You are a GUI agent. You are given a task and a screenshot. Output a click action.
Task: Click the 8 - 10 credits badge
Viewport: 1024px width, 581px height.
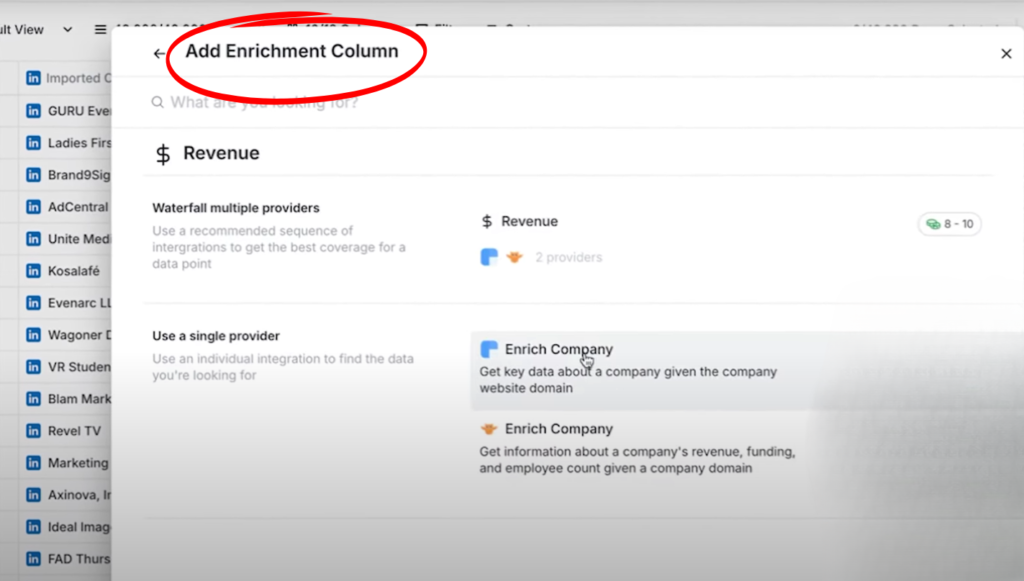click(950, 224)
